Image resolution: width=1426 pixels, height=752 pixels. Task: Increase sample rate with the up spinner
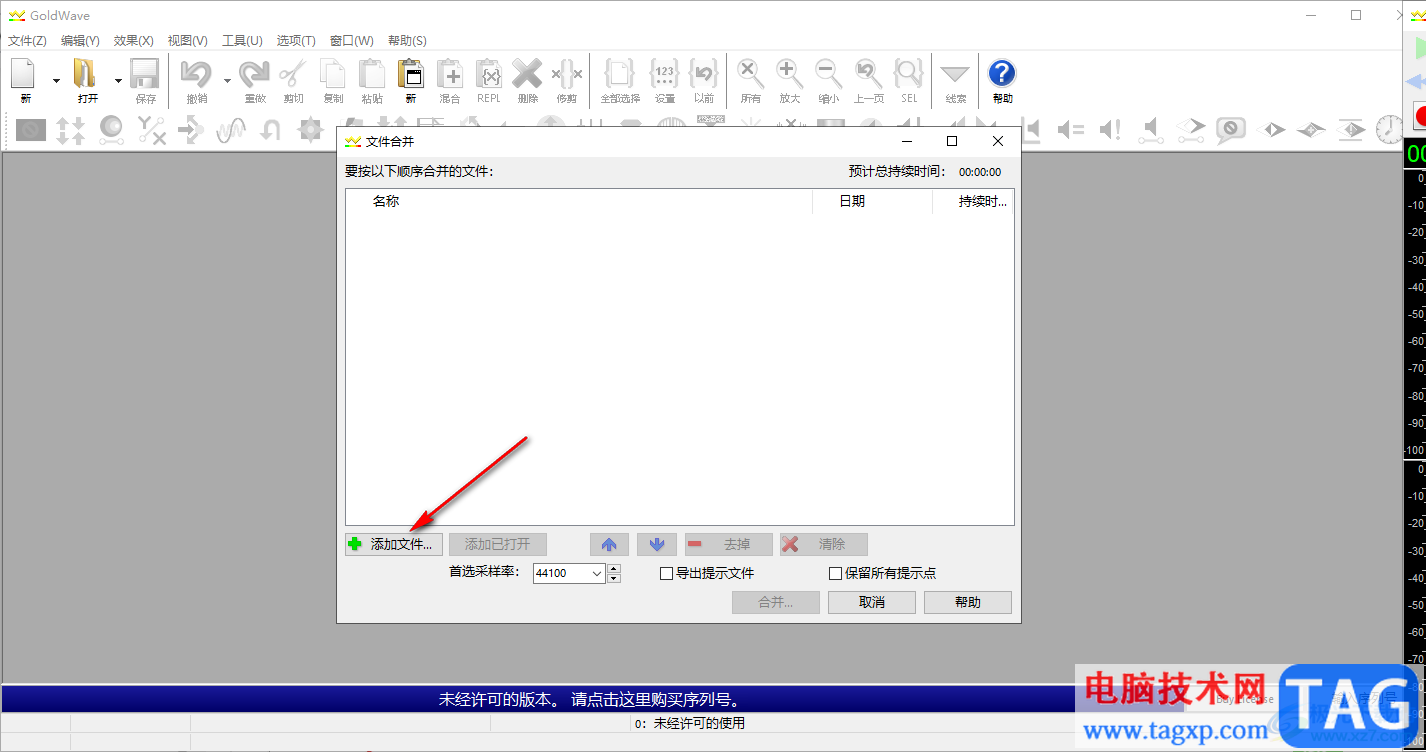coord(614,568)
